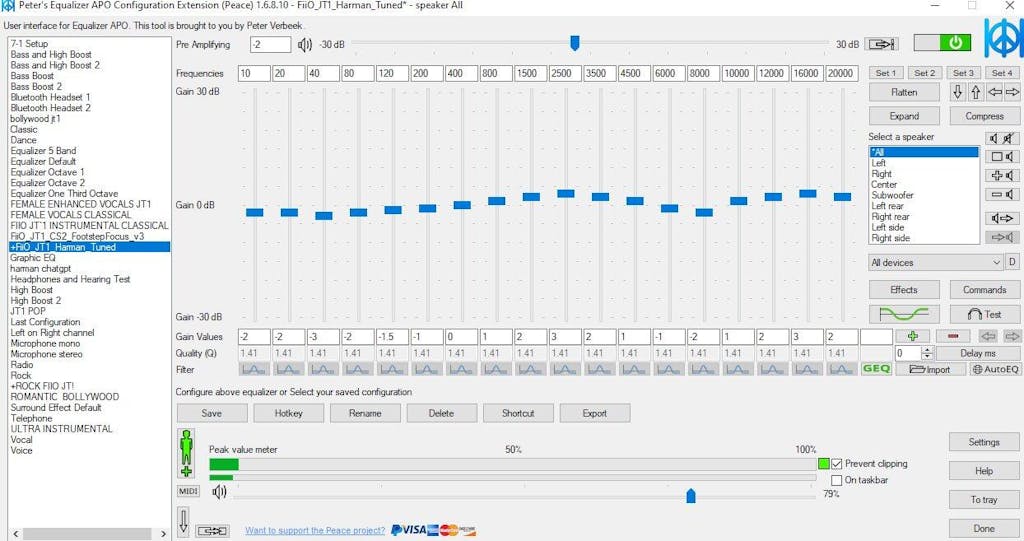Click the 2500 Hz frequency field
Image resolution: width=1024 pixels, height=541 pixels.
click(565, 74)
